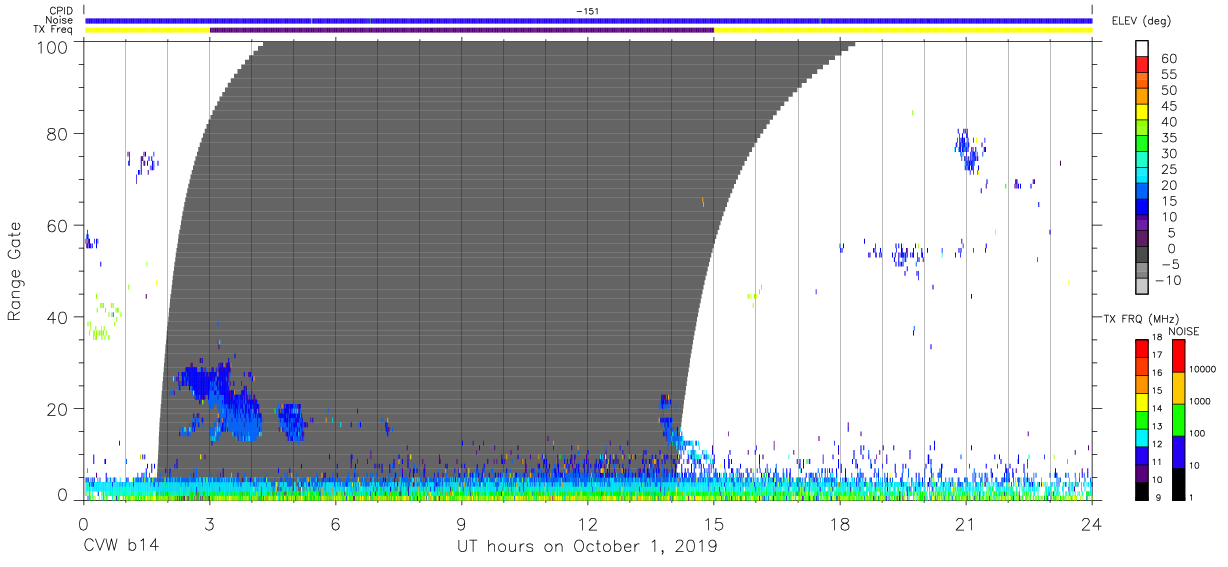Click 'UT hours on October 1, 2019' label
This screenshot has width=1228, height=567.
(x=587, y=547)
